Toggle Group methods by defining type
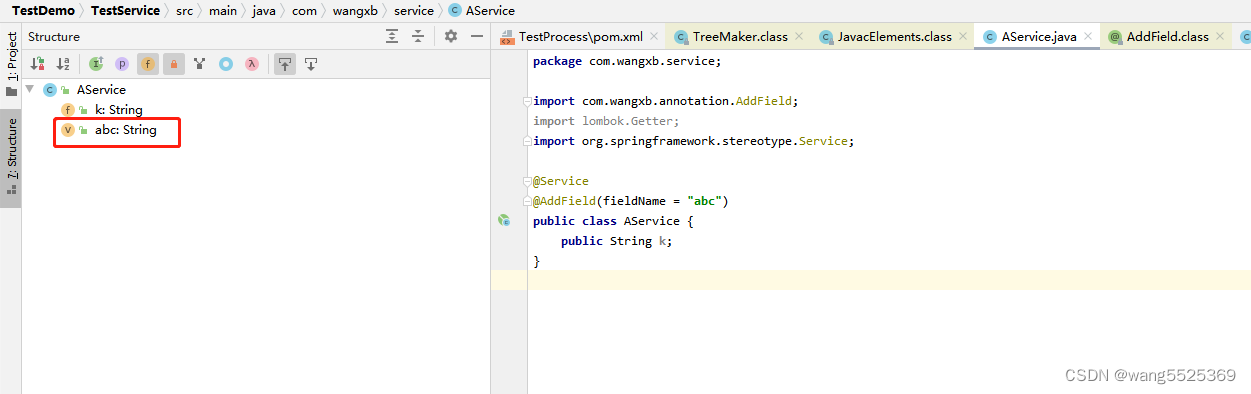Screen dimensions: 1251x394 click(200, 64)
